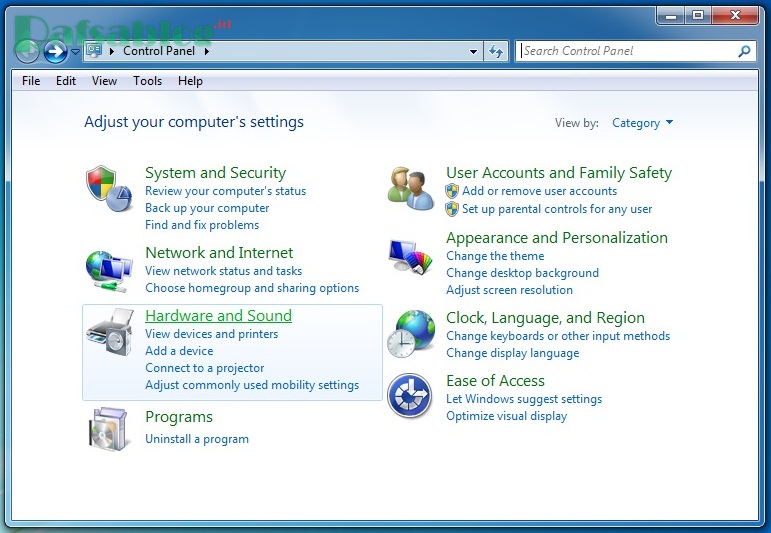Viewport: 771px width, 533px height.
Task: Open the Hardware and Sound printer icon
Action: (110, 332)
